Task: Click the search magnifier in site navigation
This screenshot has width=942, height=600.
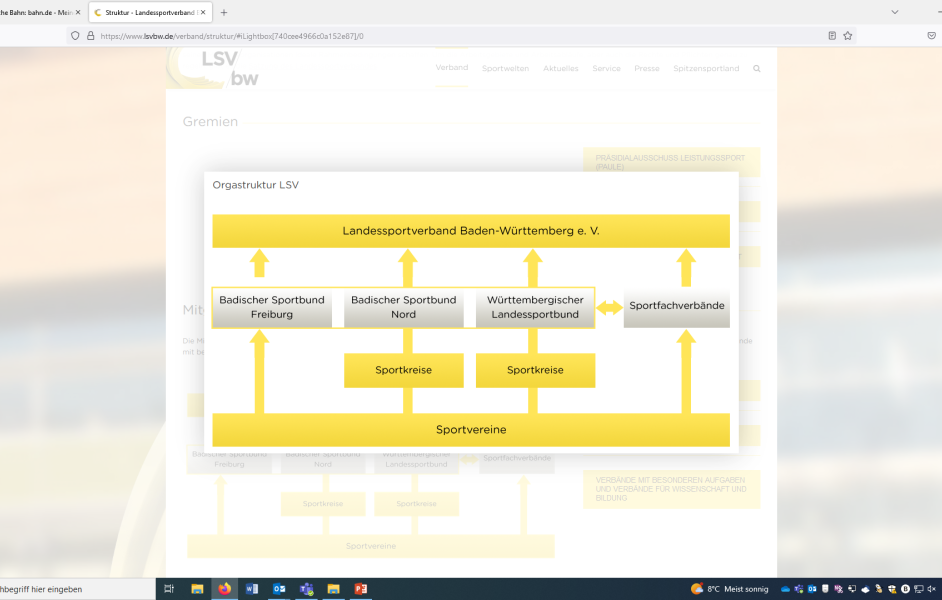Action: click(757, 68)
